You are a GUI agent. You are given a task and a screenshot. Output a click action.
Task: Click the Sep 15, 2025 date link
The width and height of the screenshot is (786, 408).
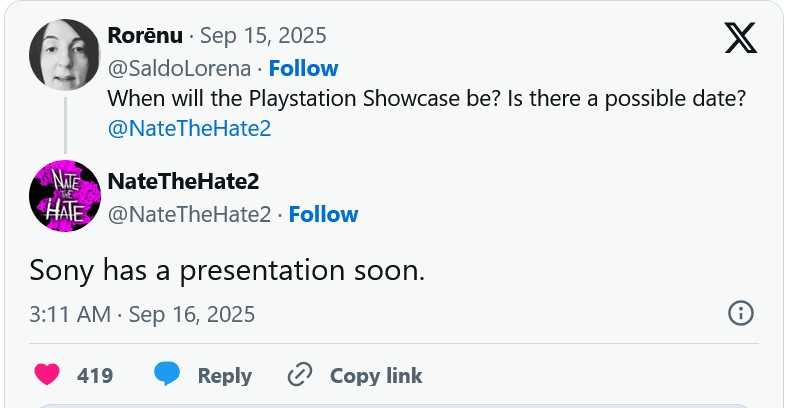pos(263,36)
